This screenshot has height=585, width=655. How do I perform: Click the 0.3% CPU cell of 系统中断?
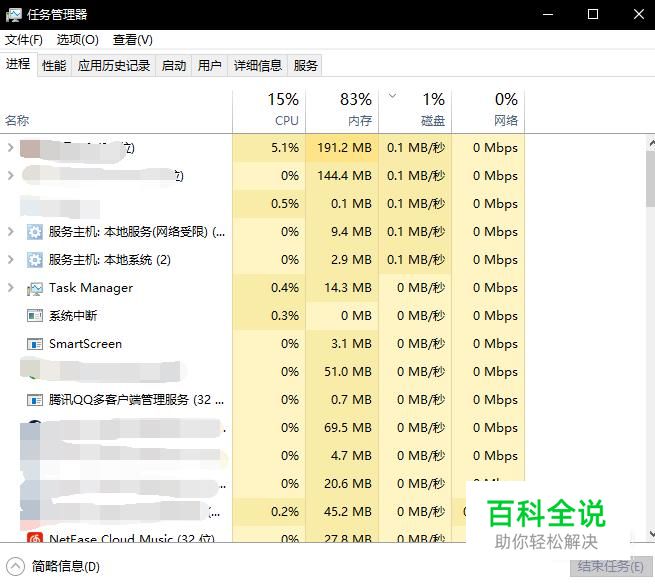269,315
